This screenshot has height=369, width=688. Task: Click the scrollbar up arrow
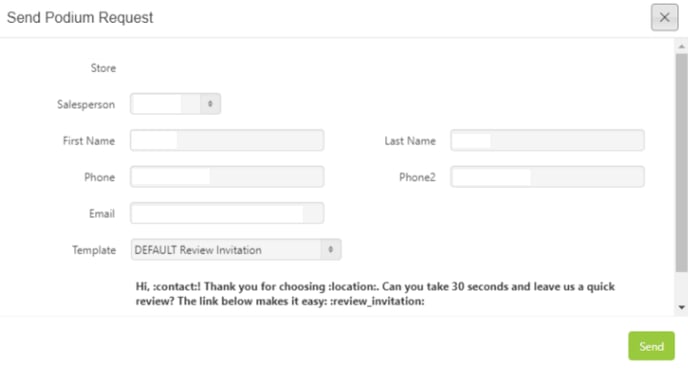(681, 46)
